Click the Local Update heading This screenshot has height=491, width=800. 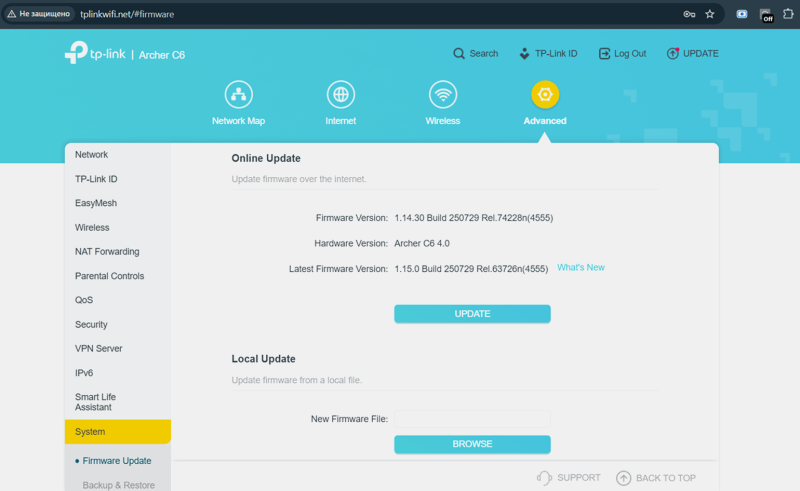[263, 359]
